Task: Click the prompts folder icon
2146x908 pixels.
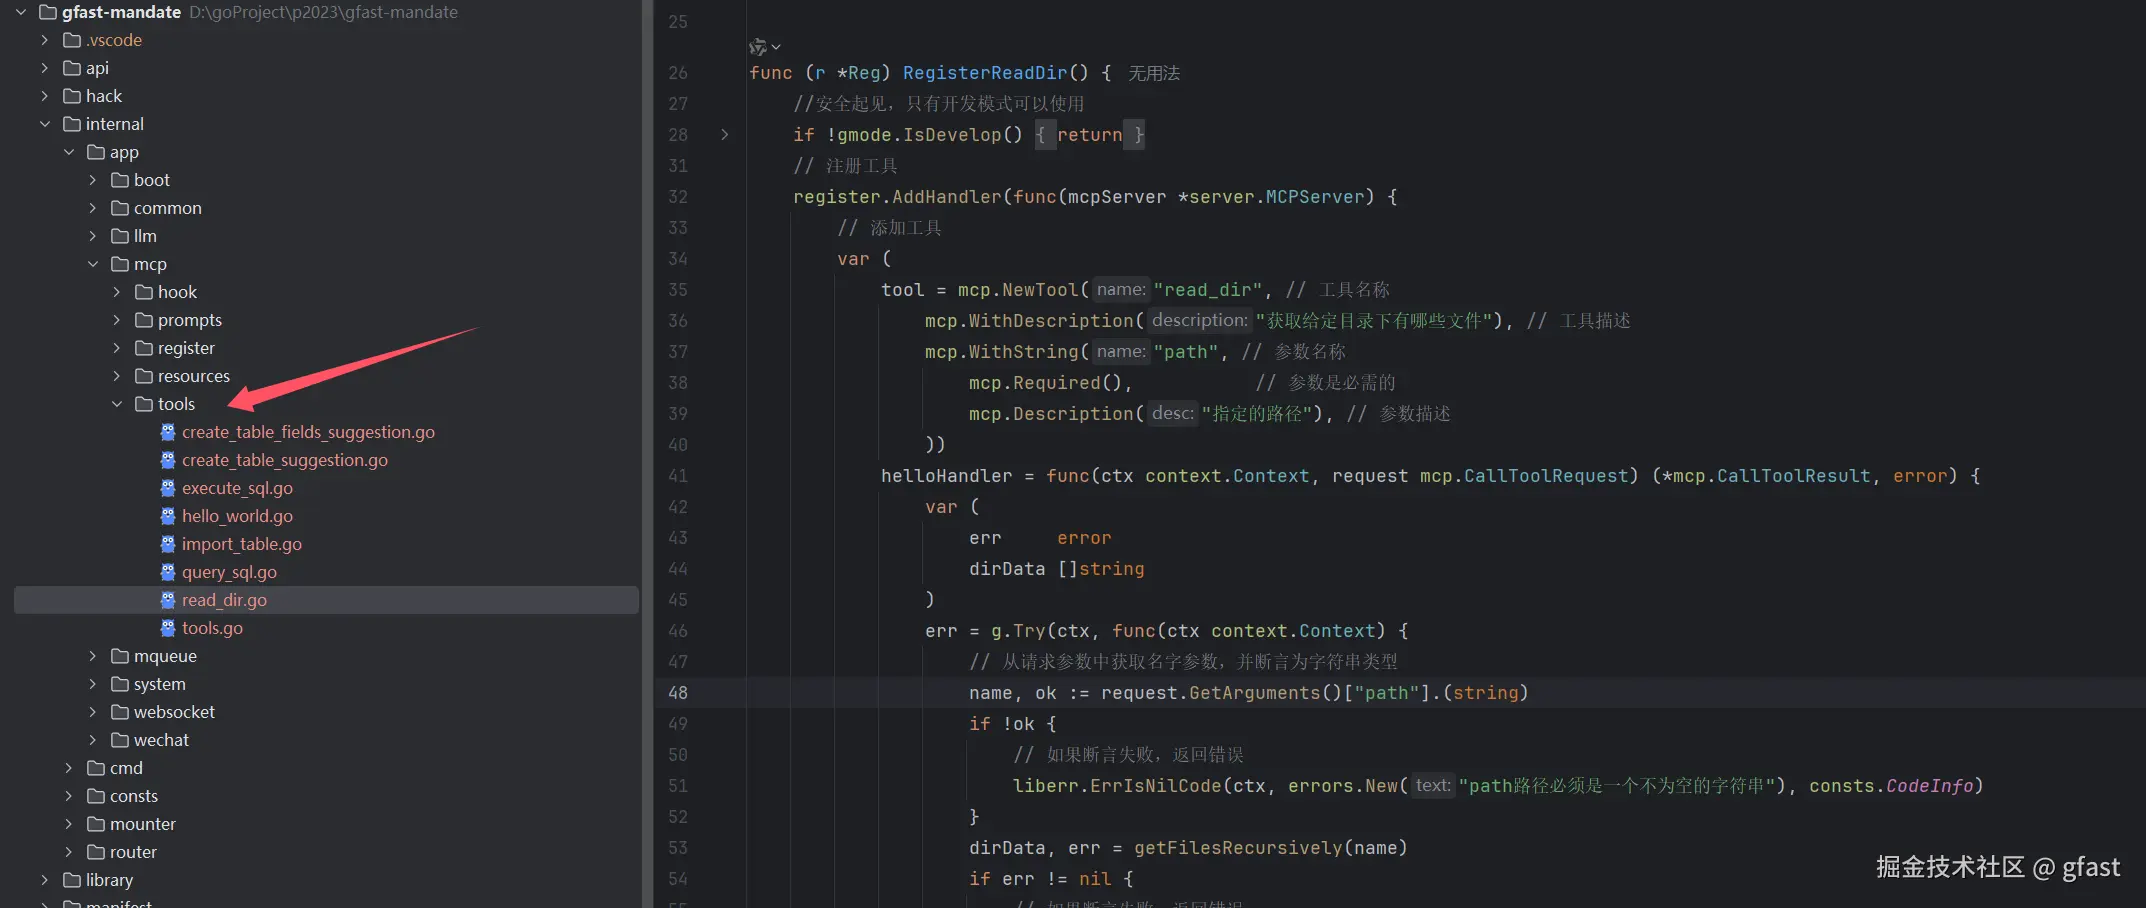Action: point(144,320)
